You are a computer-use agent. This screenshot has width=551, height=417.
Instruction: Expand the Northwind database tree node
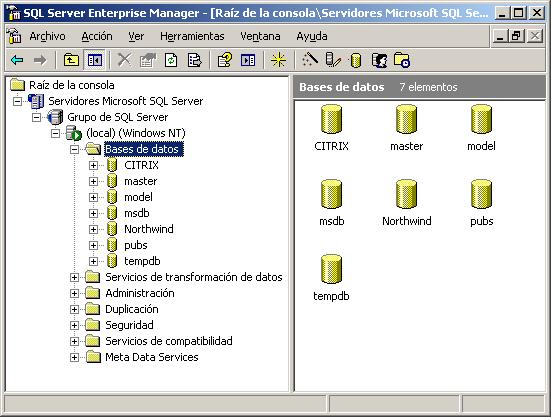[x=93, y=229]
